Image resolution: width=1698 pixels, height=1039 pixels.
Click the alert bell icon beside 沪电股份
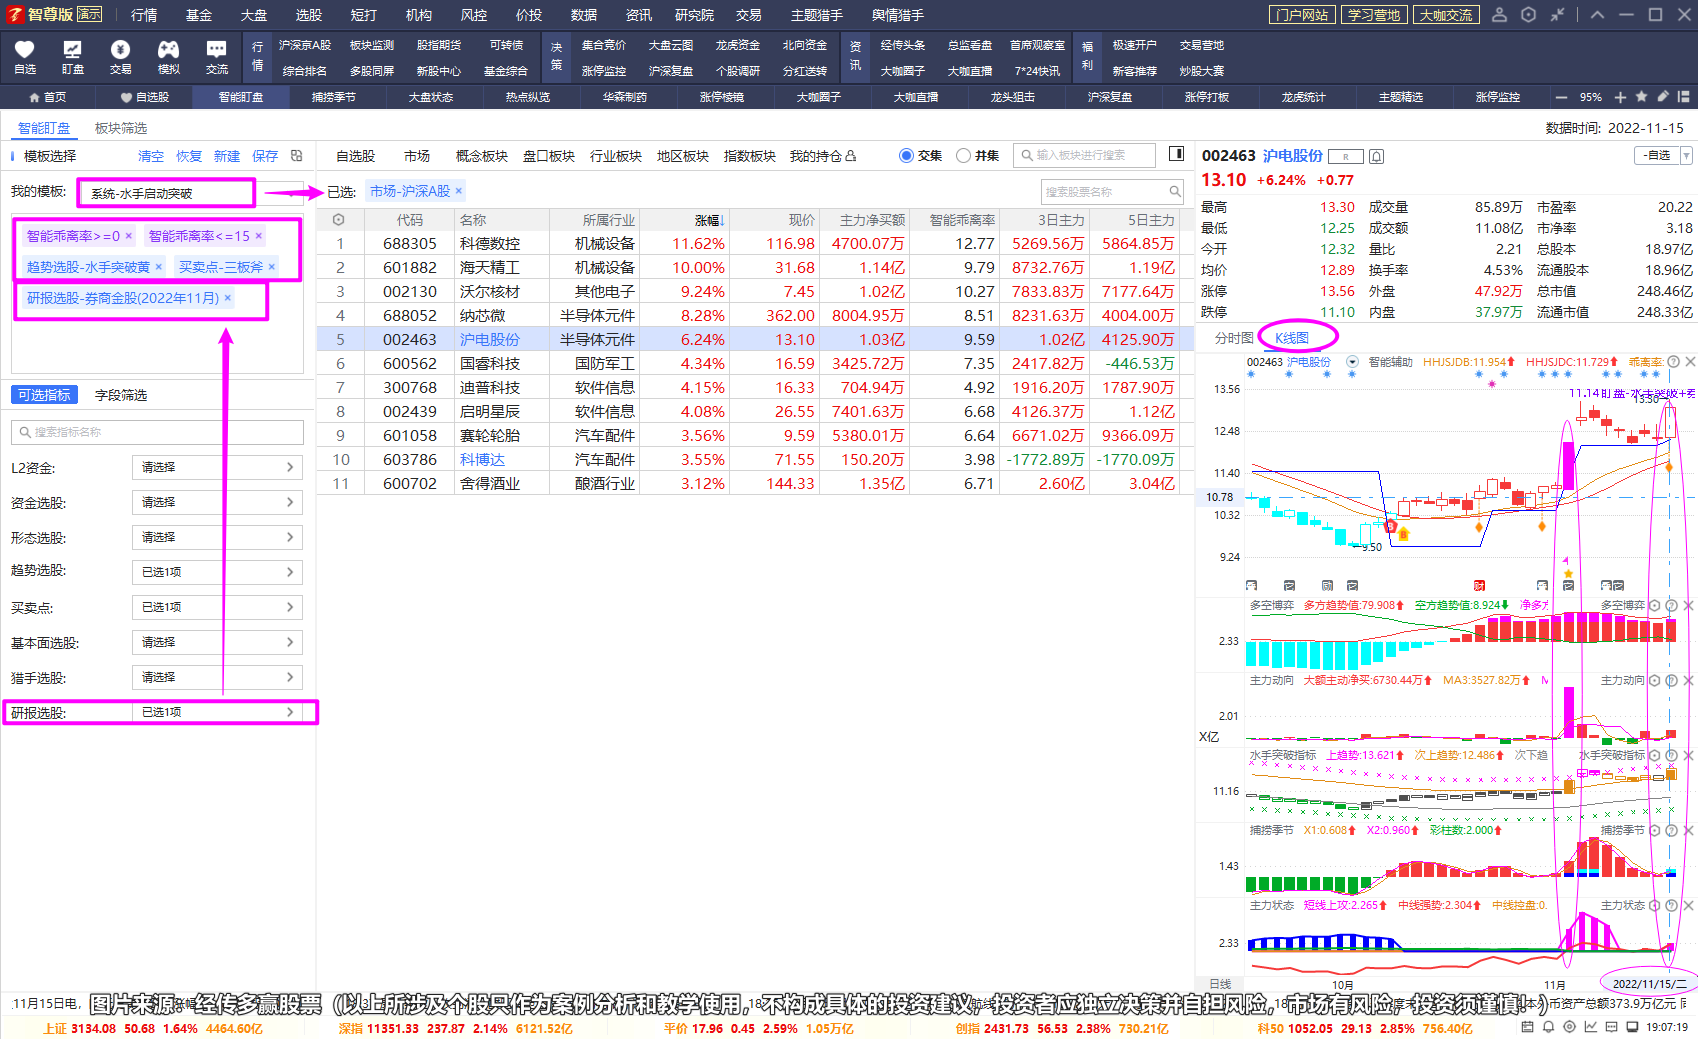click(x=1377, y=156)
